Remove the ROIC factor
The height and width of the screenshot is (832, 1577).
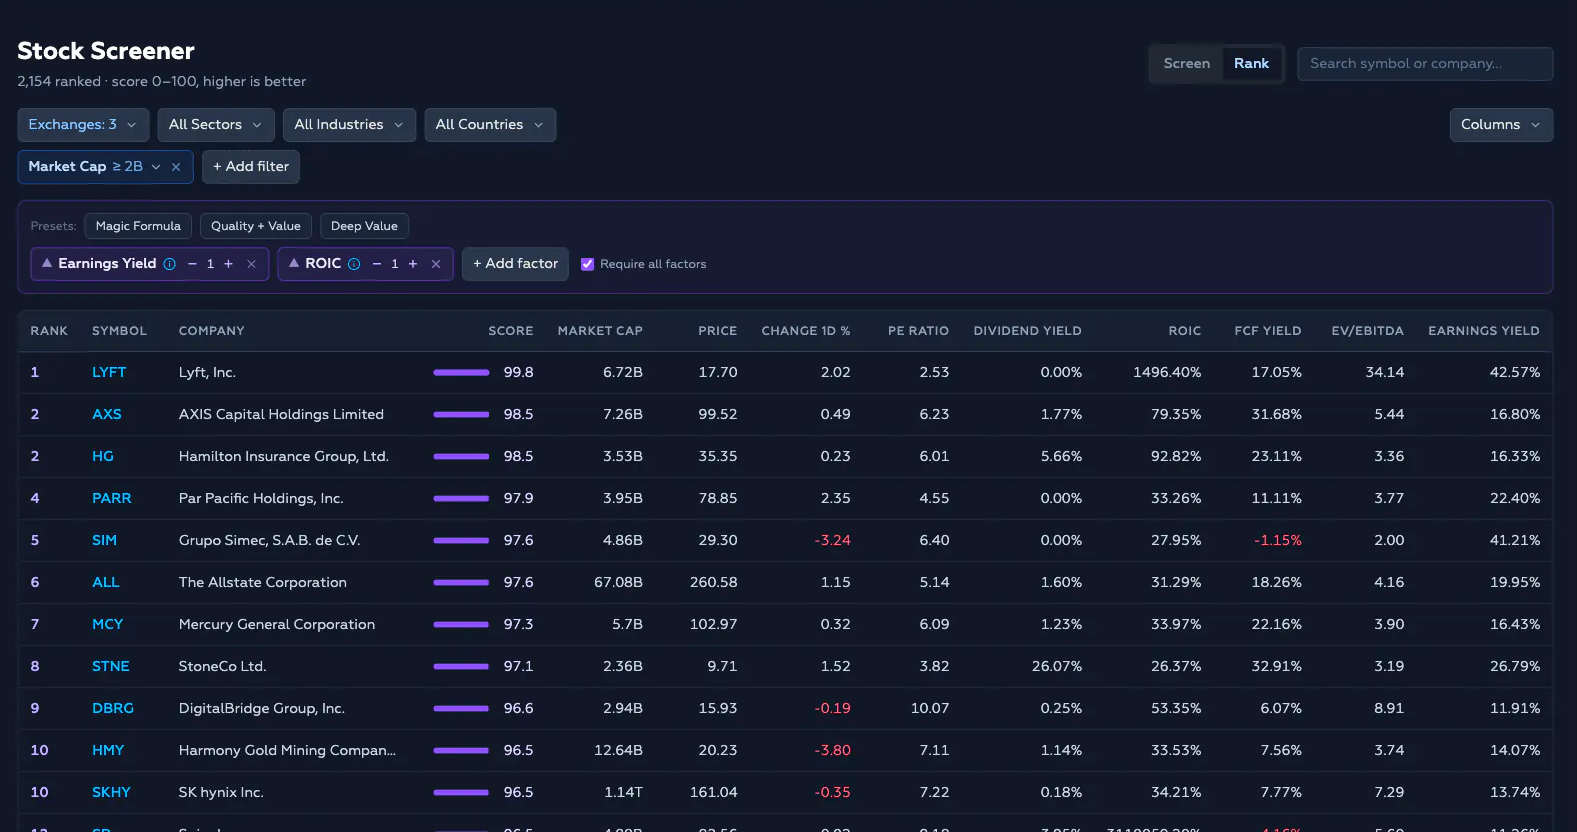(436, 264)
